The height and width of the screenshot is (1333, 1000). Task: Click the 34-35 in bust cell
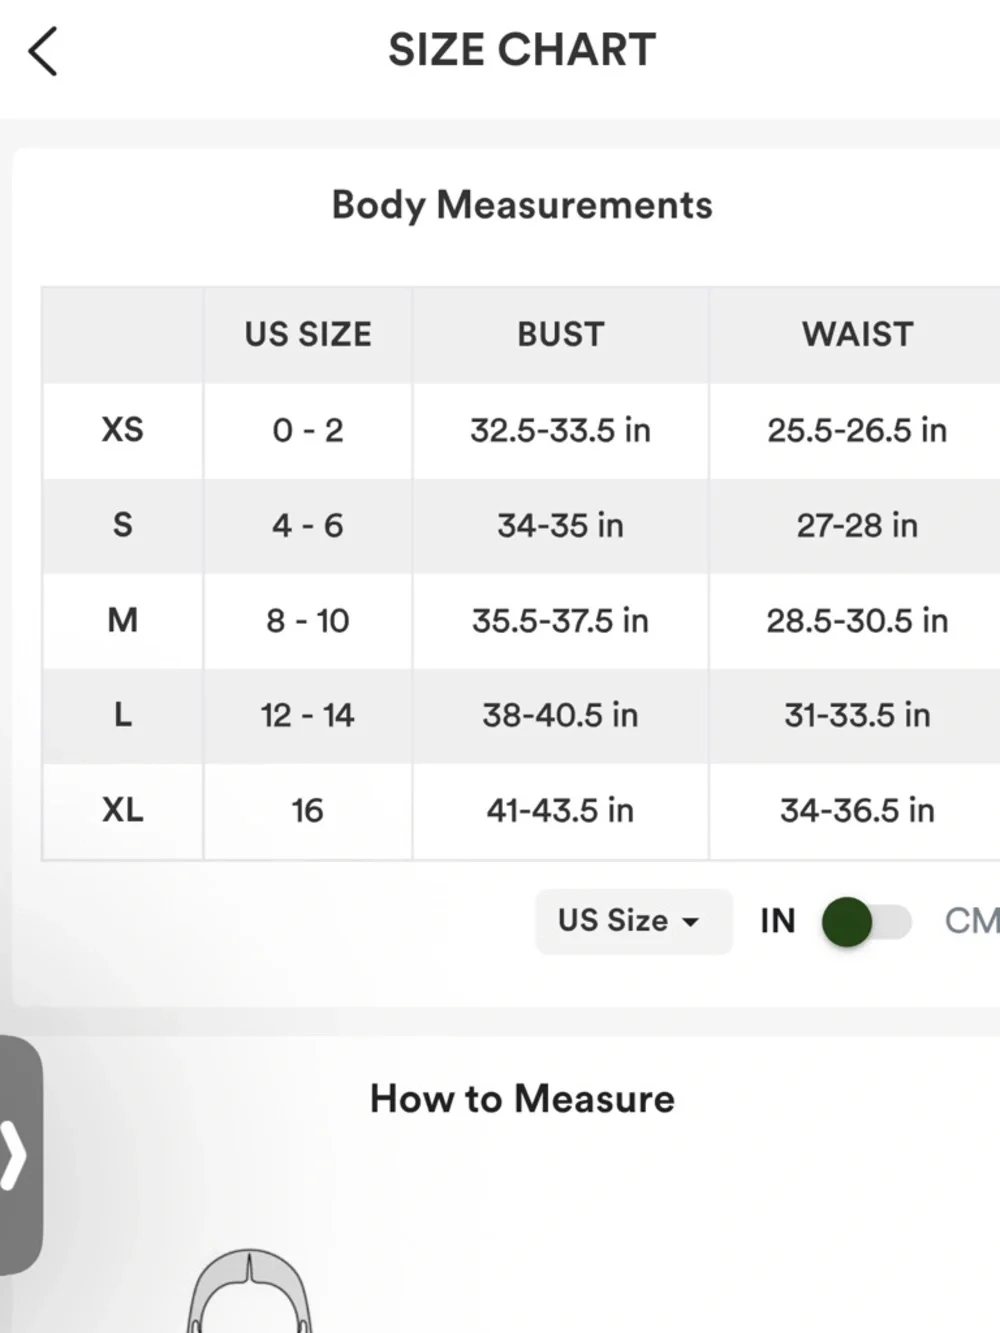point(560,525)
